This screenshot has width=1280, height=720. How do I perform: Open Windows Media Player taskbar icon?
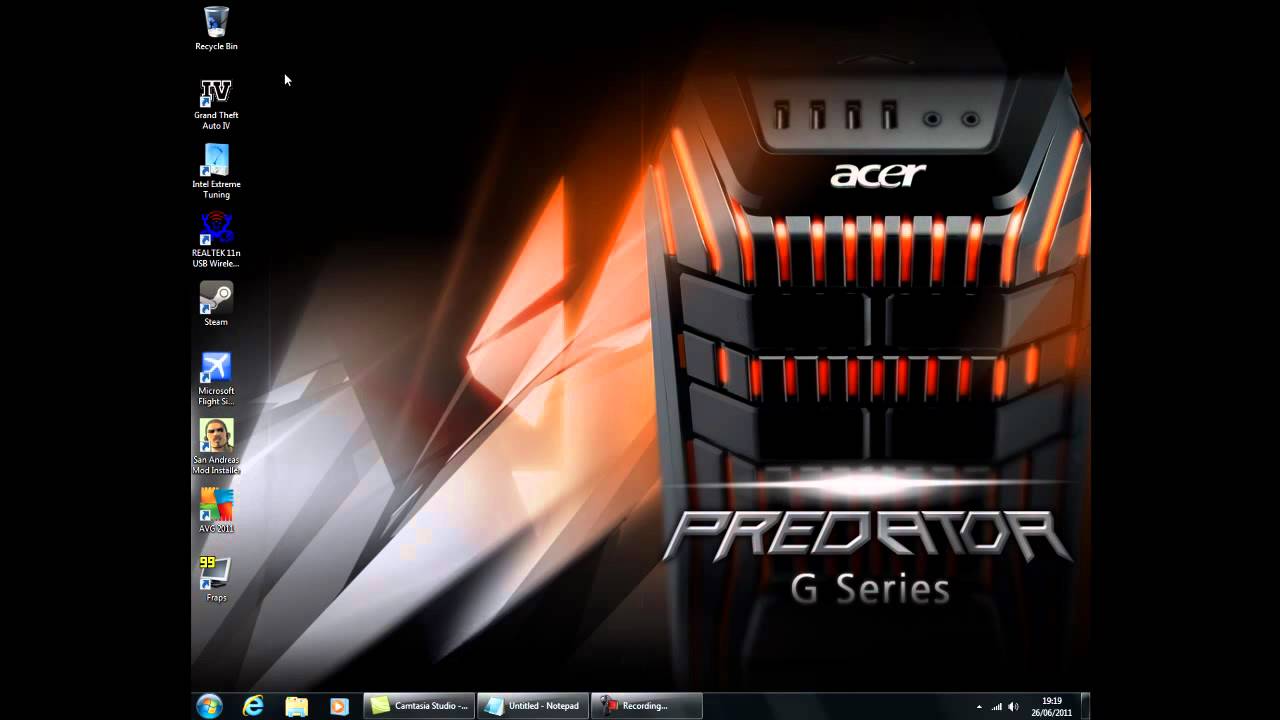coord(339,706)
